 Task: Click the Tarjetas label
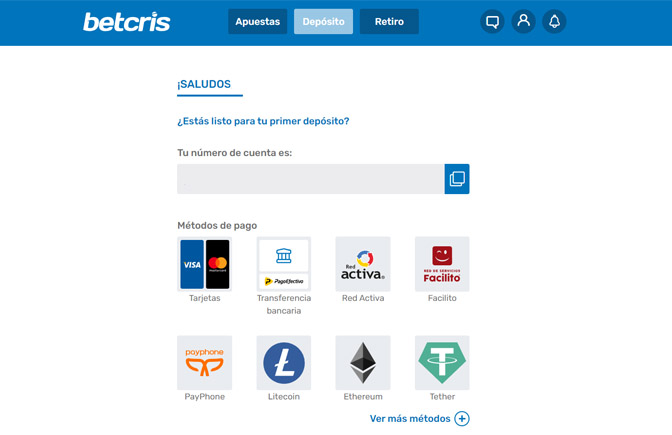(x=205, y=298)
